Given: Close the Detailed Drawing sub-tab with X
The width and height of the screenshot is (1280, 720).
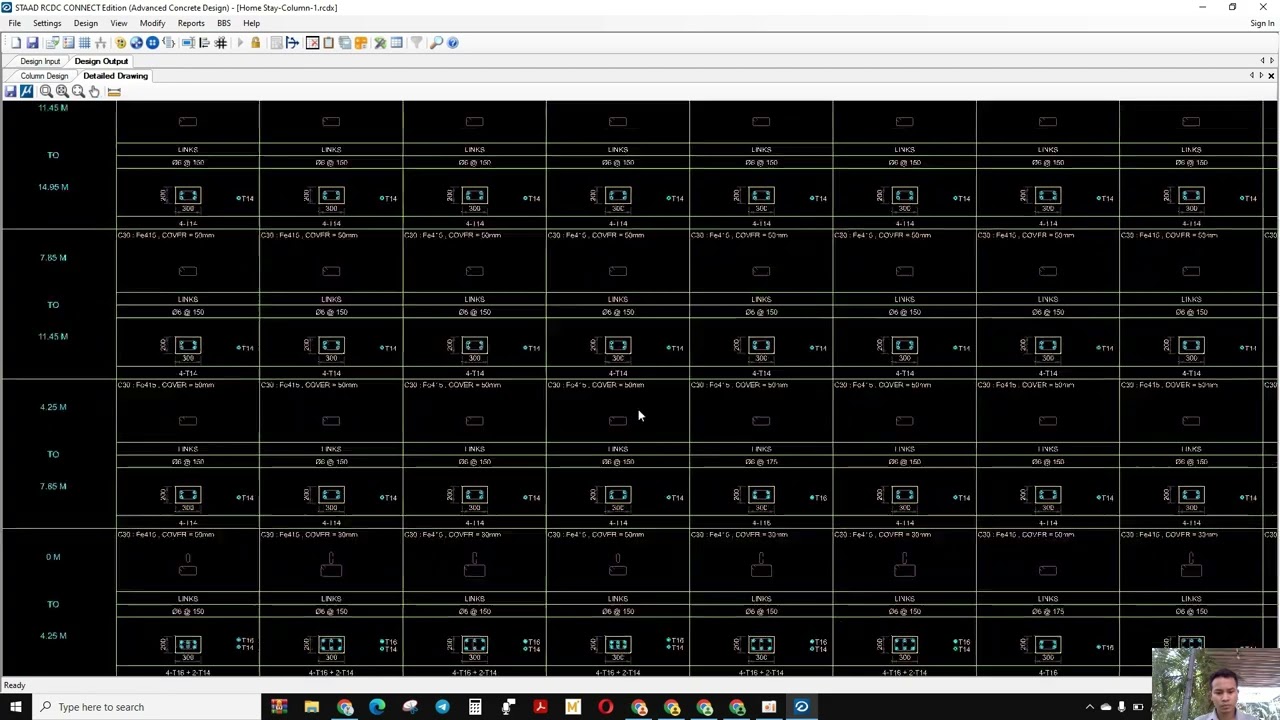Looking at the screenshot, I should pyautogui.click(x=1271, y=76).
